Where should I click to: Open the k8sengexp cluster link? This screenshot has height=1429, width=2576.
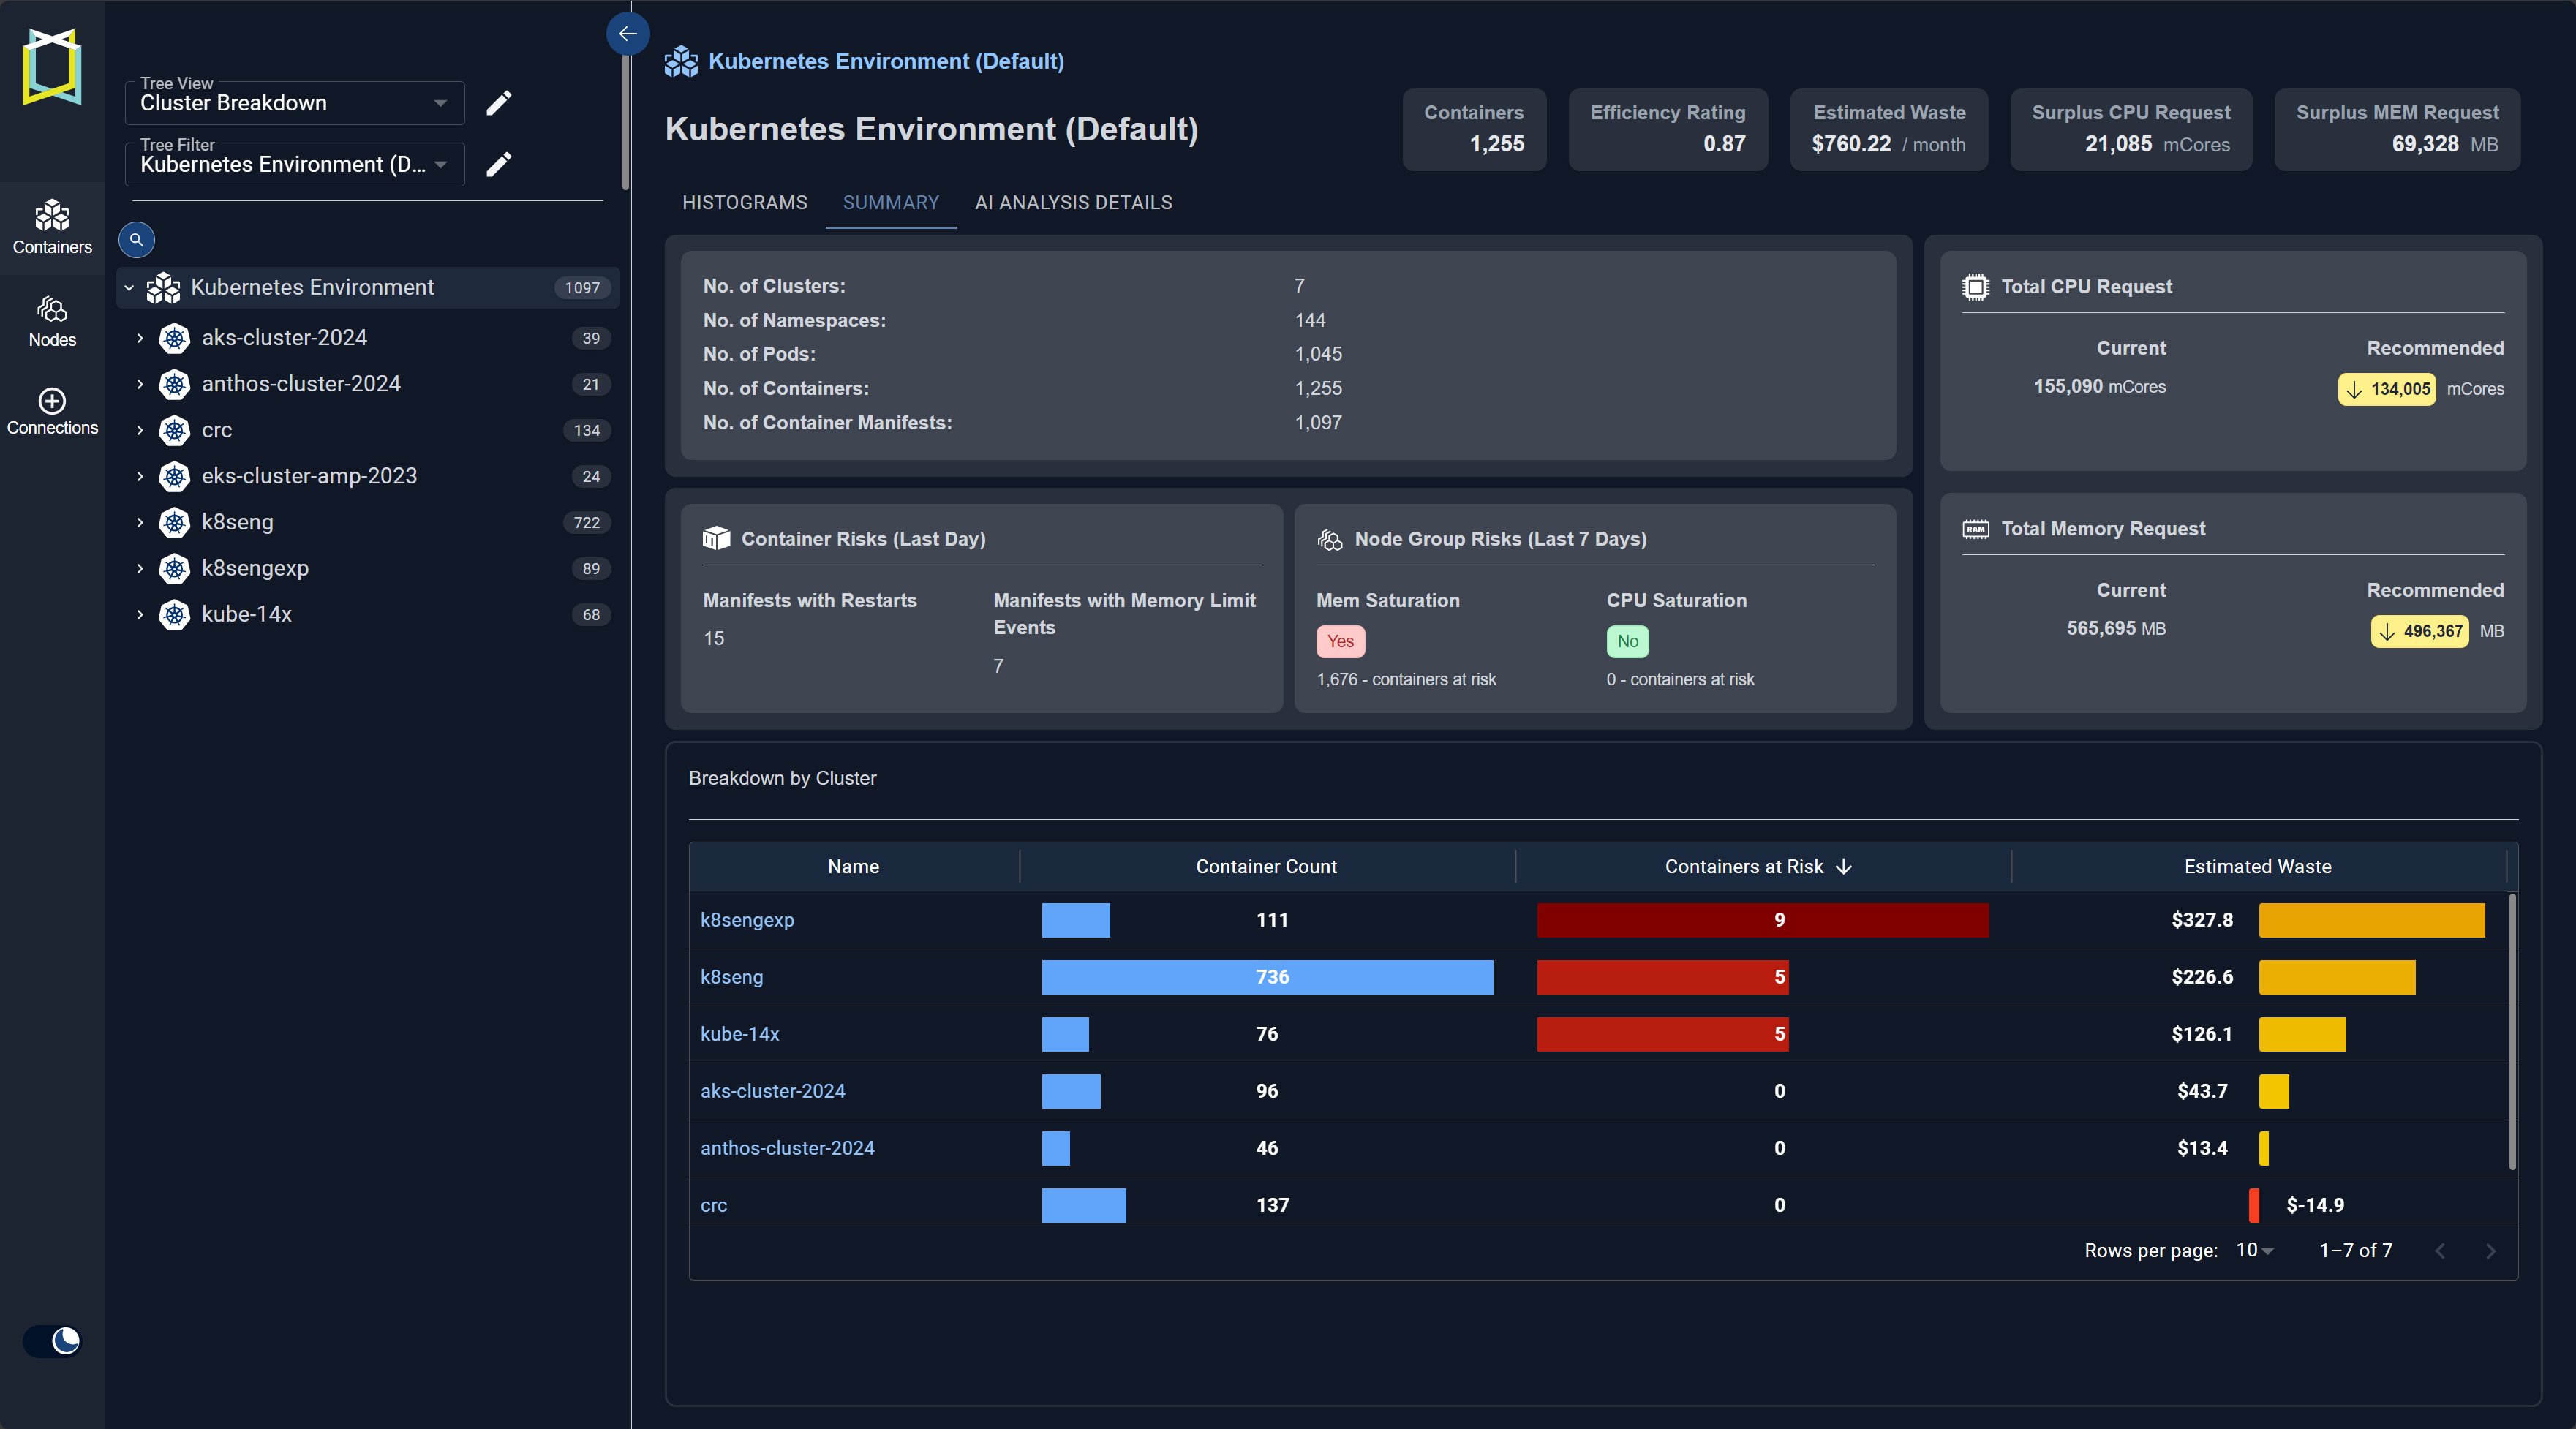[x=746, y=919]
